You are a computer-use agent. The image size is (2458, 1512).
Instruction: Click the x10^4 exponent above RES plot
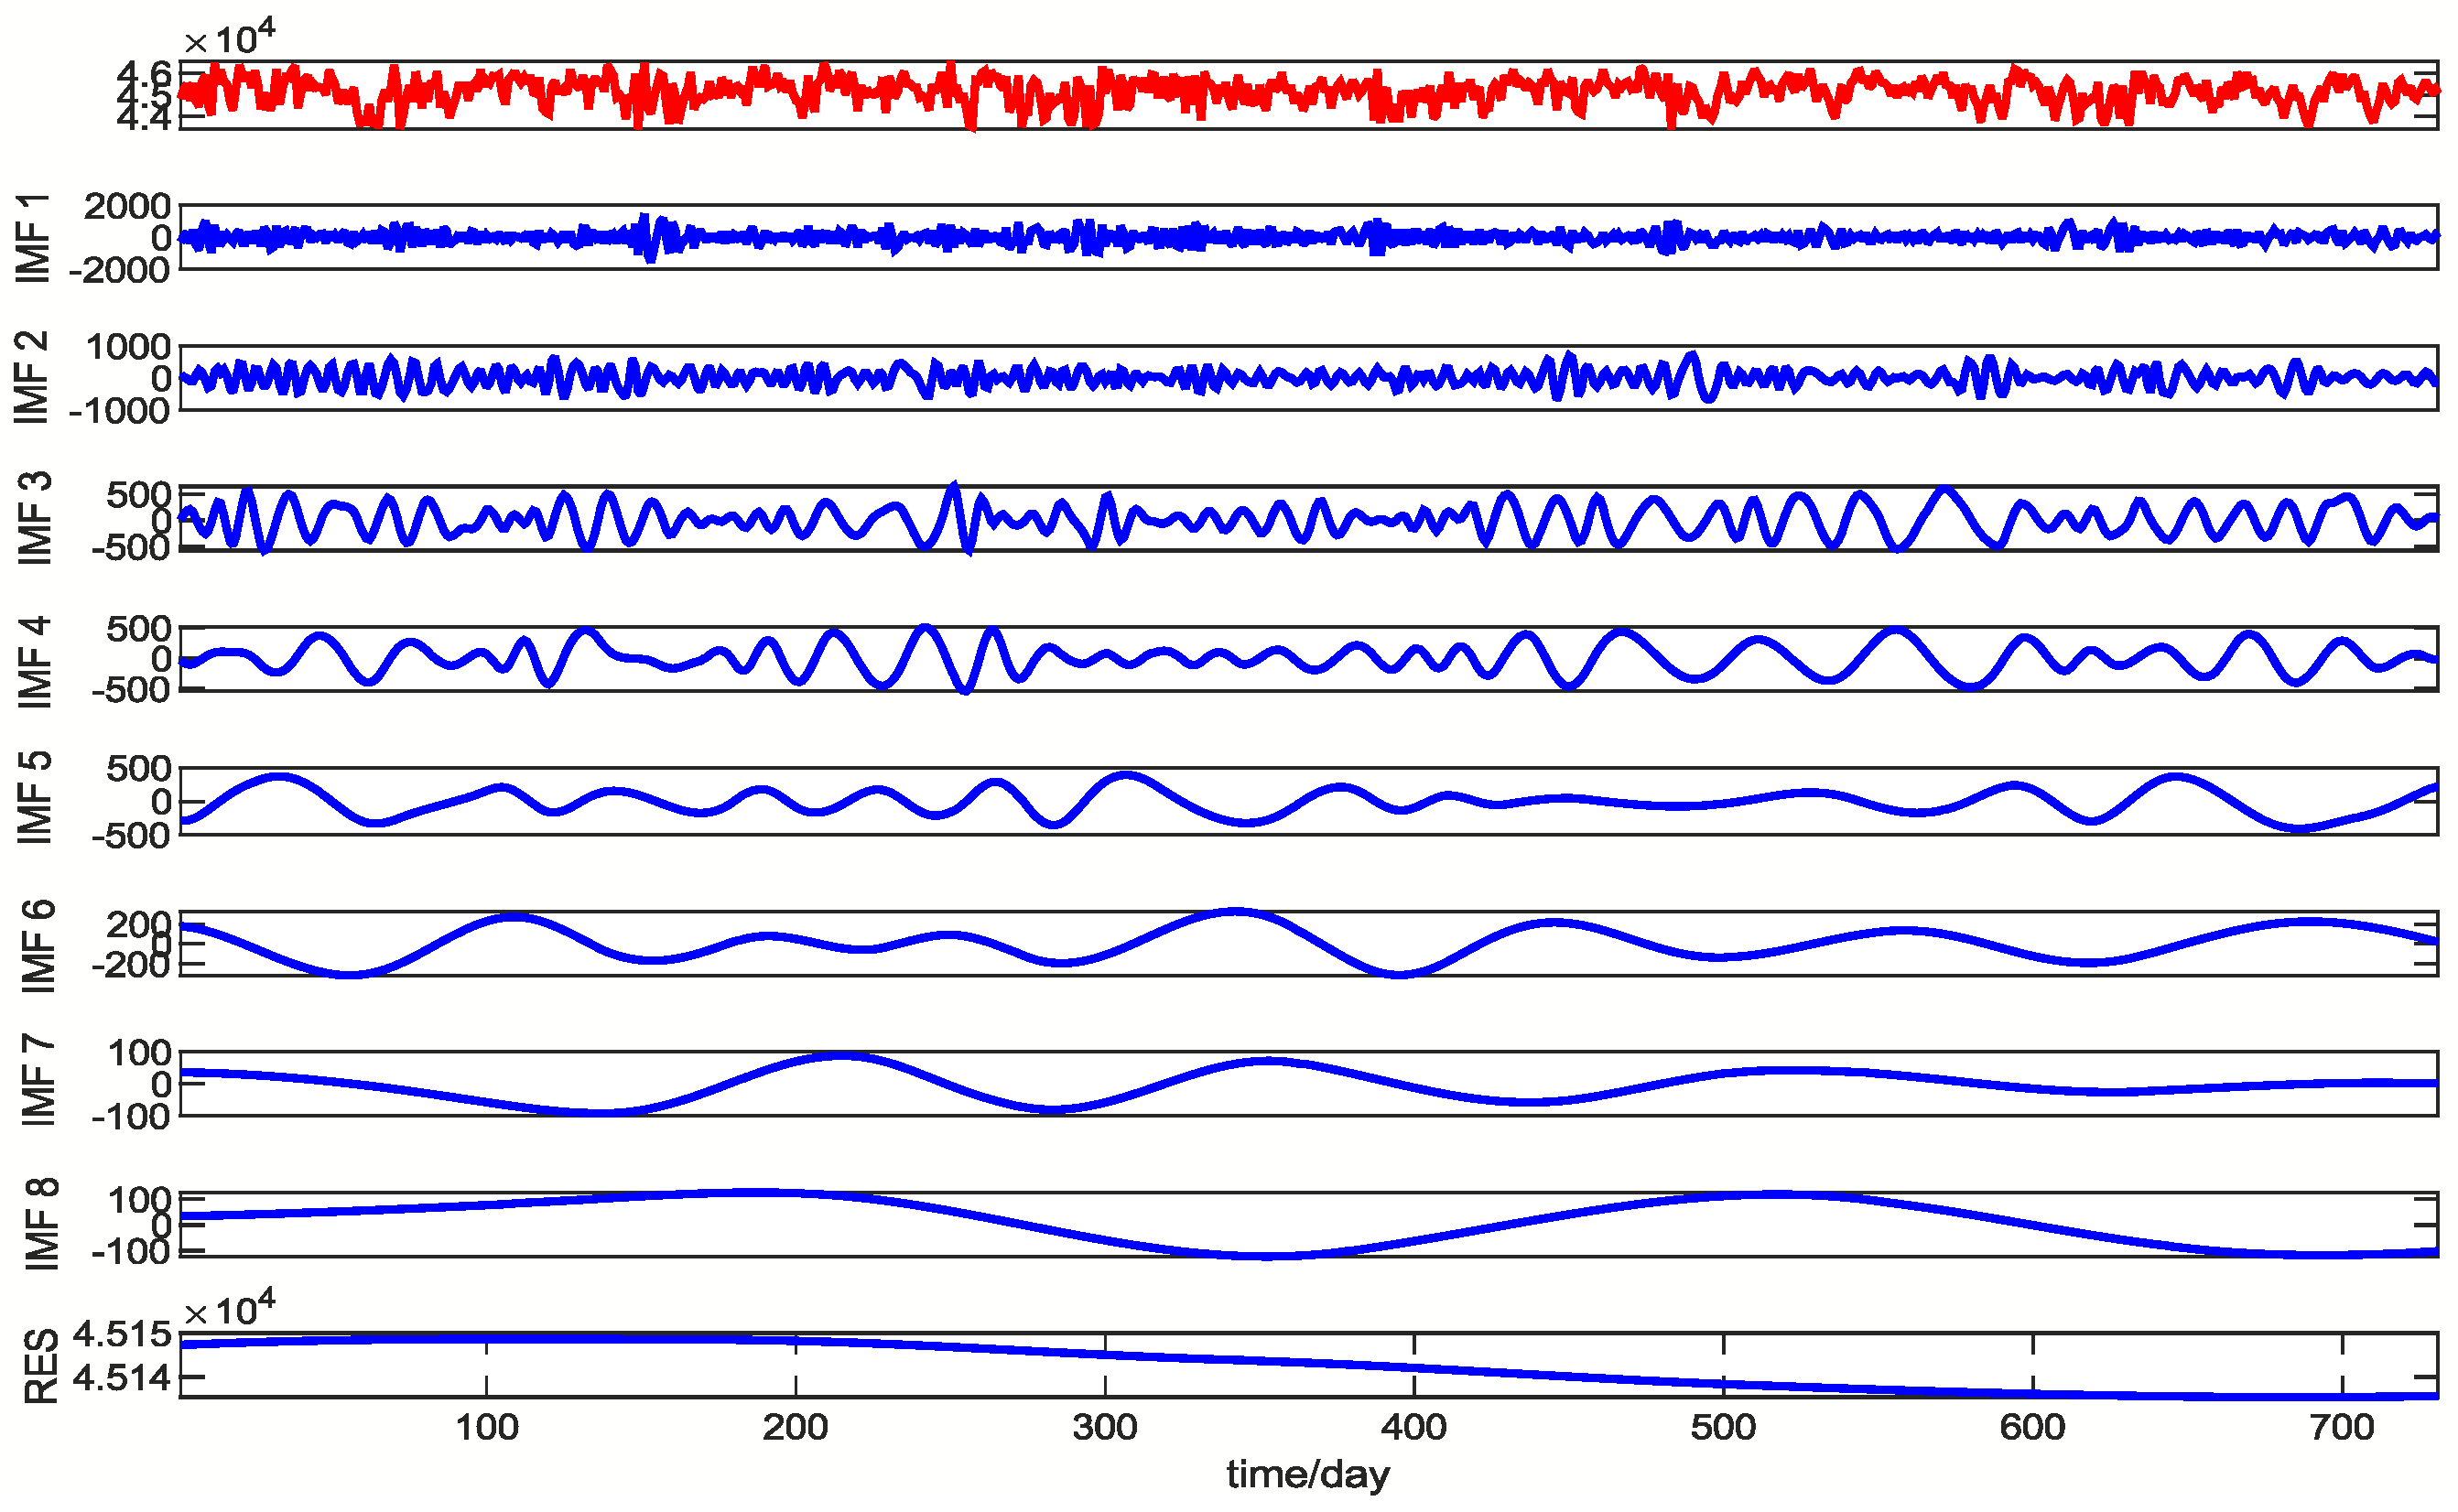coord(230,1308)
